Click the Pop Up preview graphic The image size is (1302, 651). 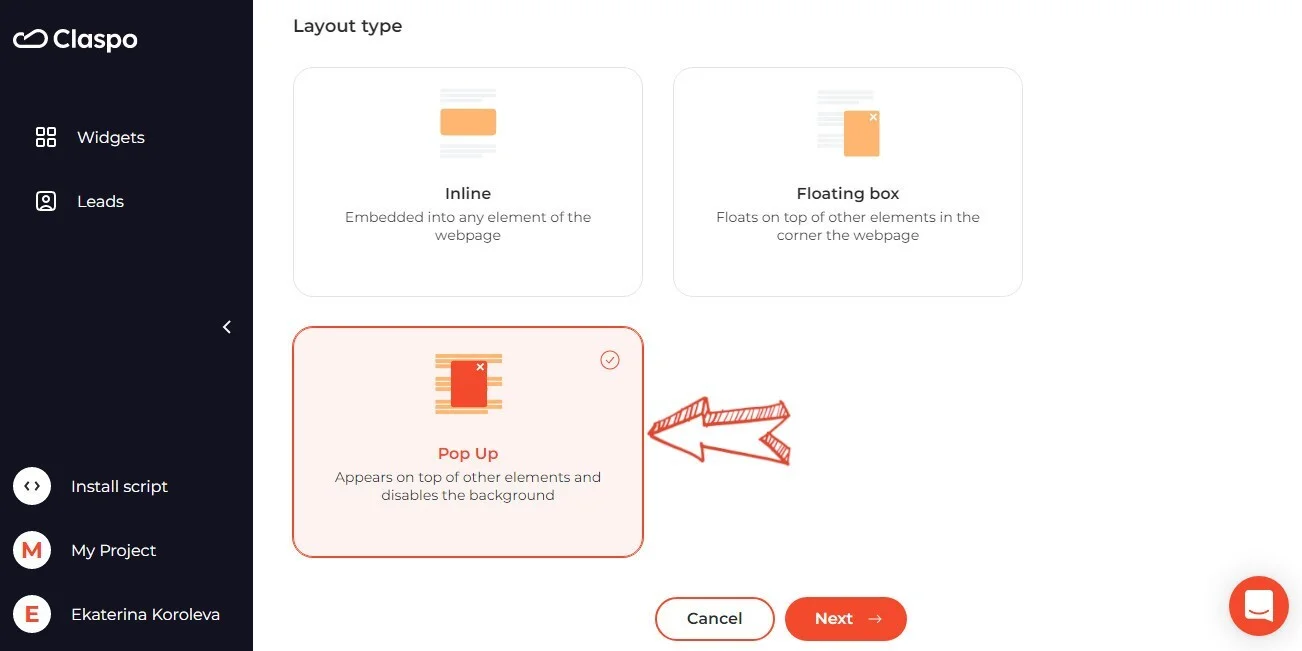(467, 383)
